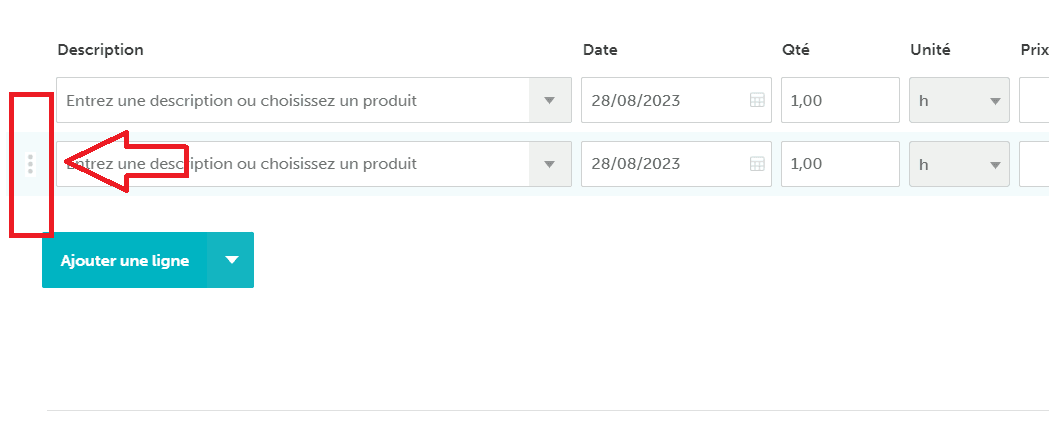Screen dimensions: 1049x445
Task: Open the calendar picker in the second row
Action: tap(757, 164)
